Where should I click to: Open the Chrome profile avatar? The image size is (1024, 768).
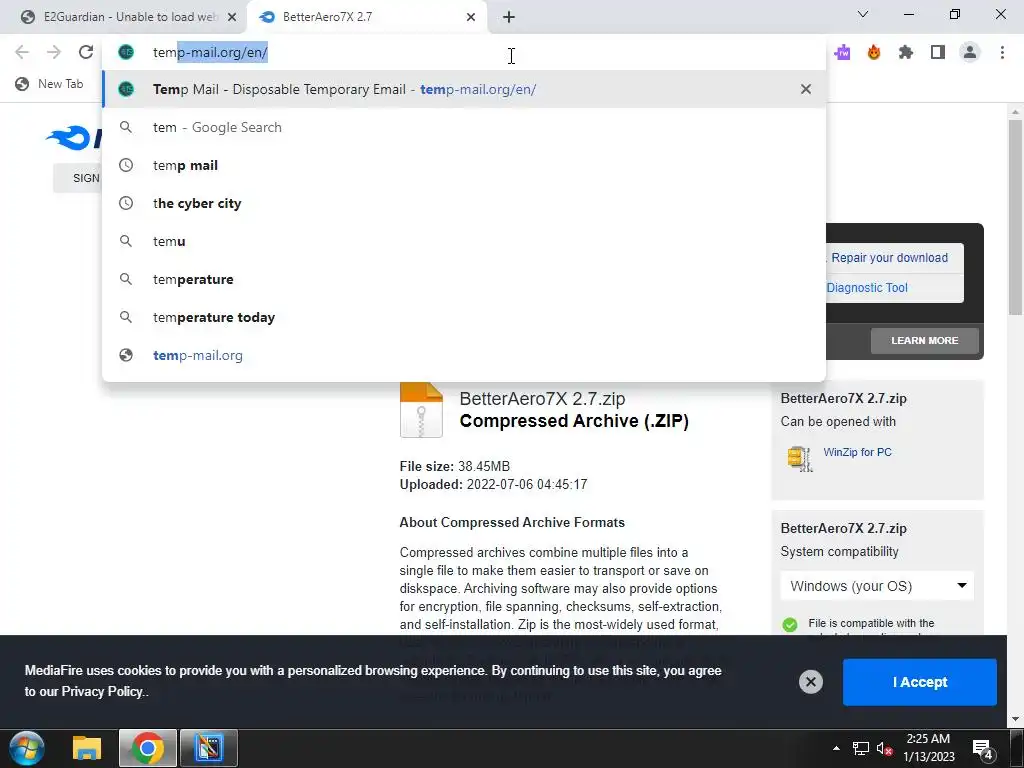(x=970, y=52)
